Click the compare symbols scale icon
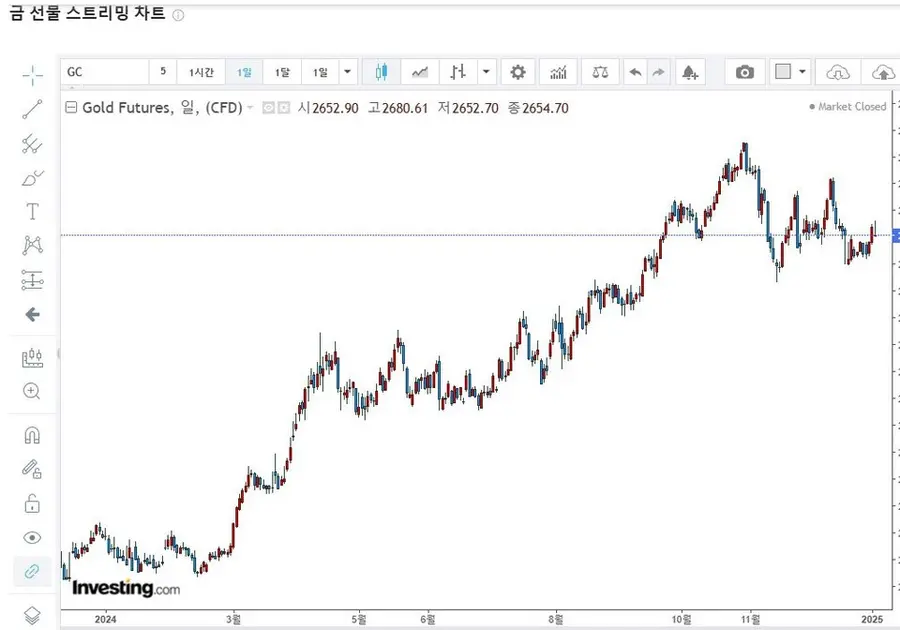This screenshot has height=630, width=900. (x=599, y=72)
